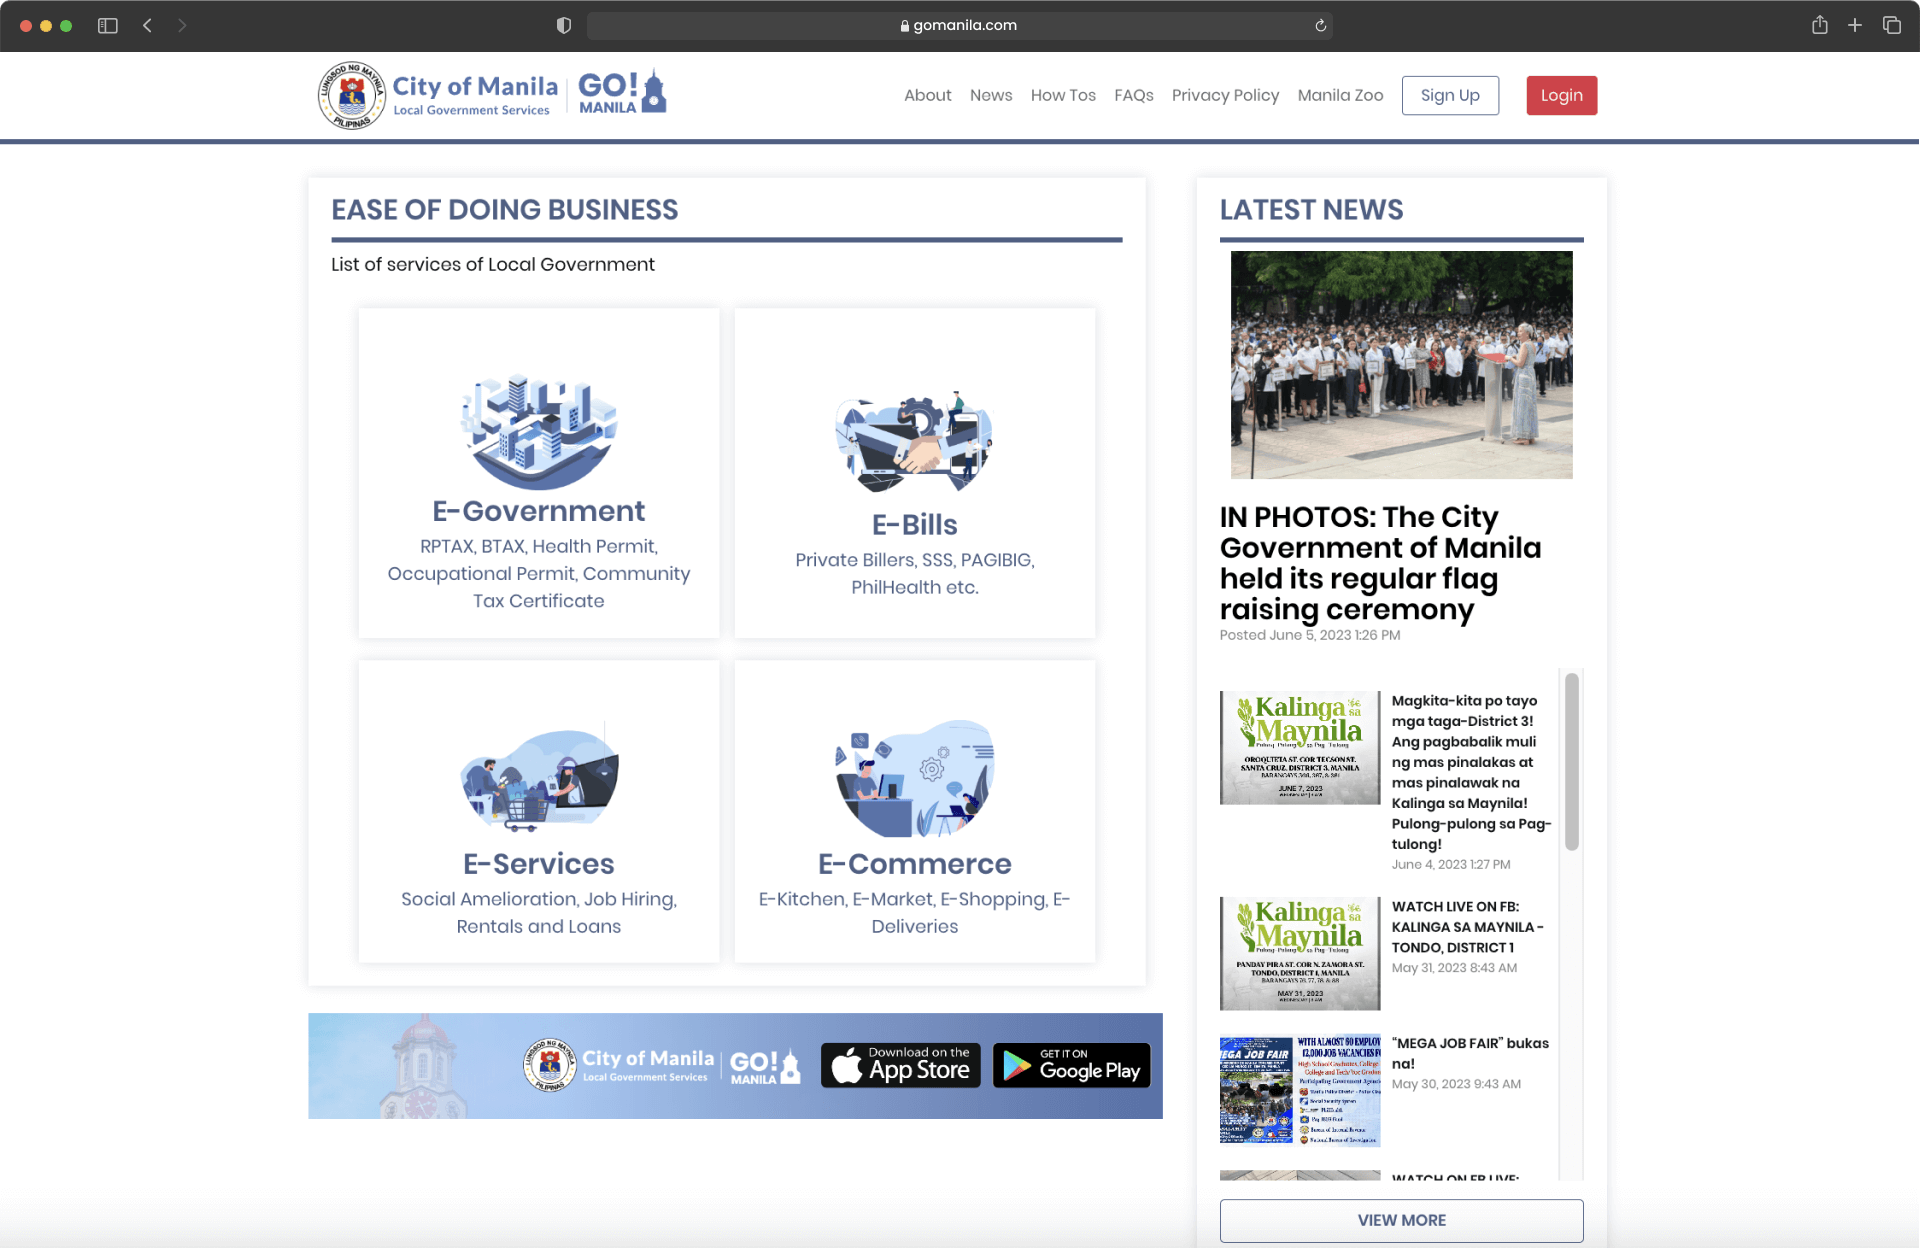
Task: Open the MEGA JOB FAIR bukas na article
Action: (1470, 1053)
